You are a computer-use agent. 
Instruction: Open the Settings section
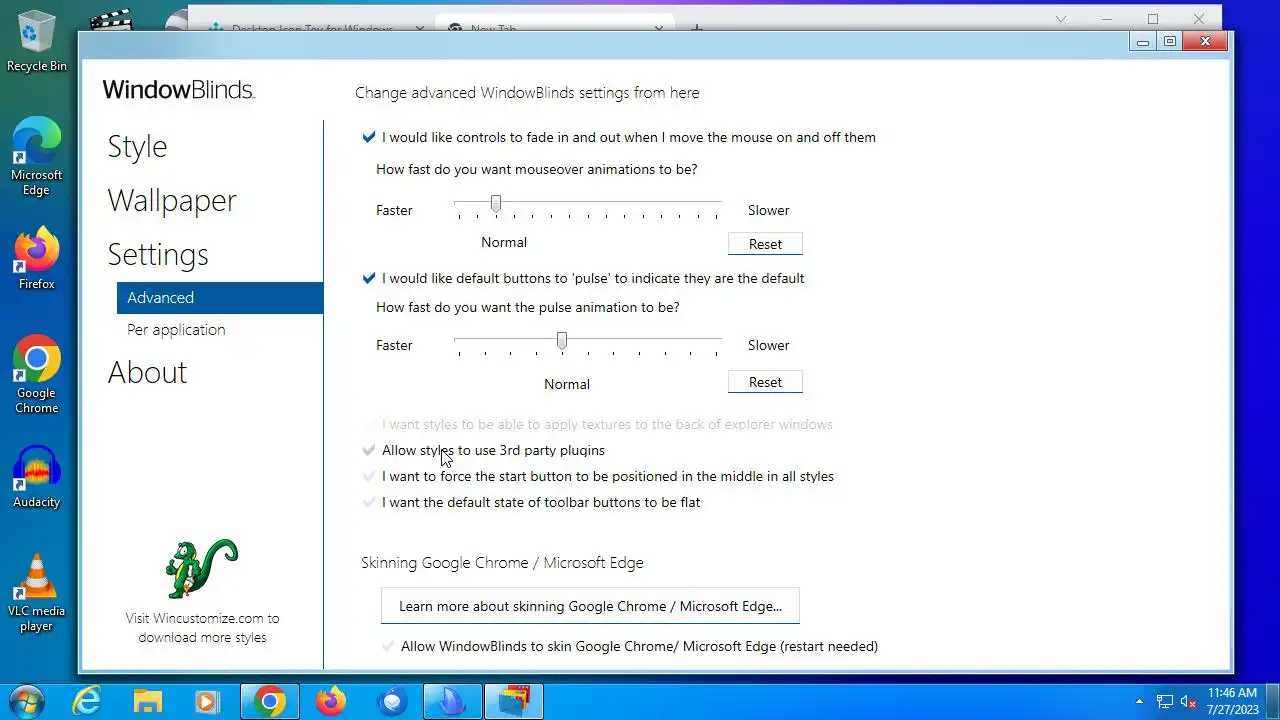158,254
